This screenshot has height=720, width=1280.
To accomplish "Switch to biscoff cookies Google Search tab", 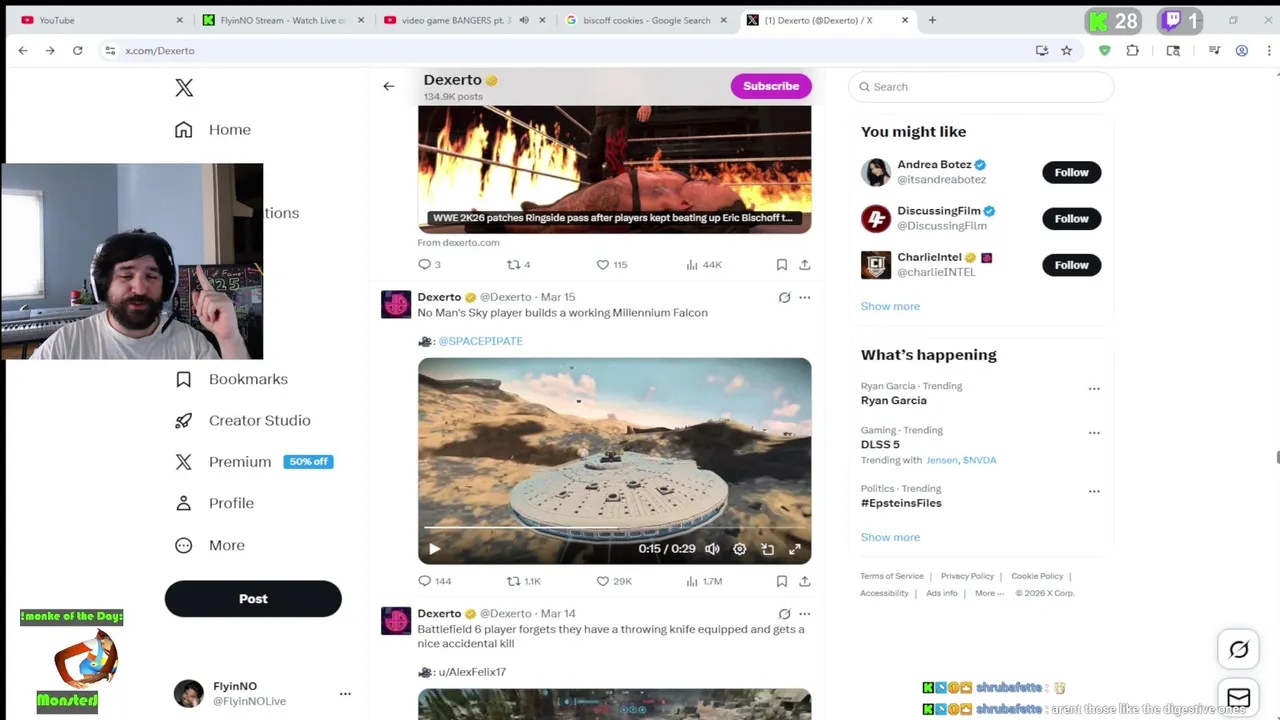I will (x=647, y=20).
